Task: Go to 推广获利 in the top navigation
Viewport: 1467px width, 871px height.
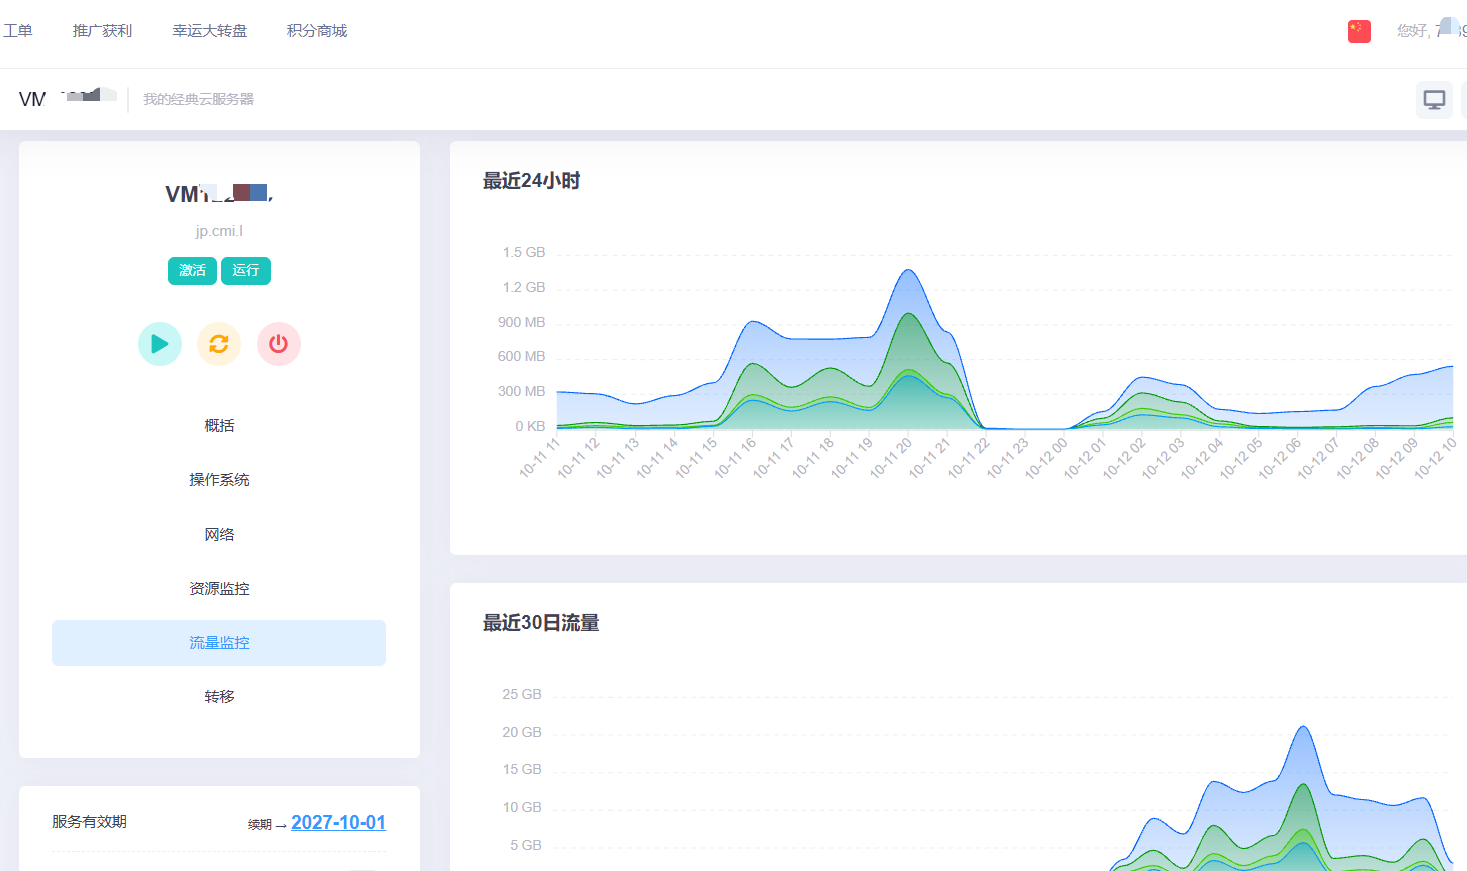Action: (102, 31)
